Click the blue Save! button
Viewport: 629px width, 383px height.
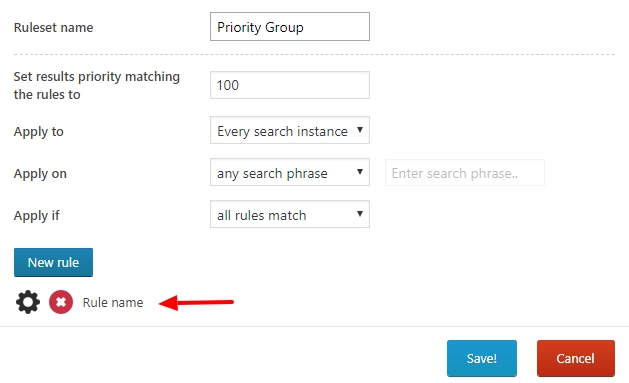(x=482, y=358)
